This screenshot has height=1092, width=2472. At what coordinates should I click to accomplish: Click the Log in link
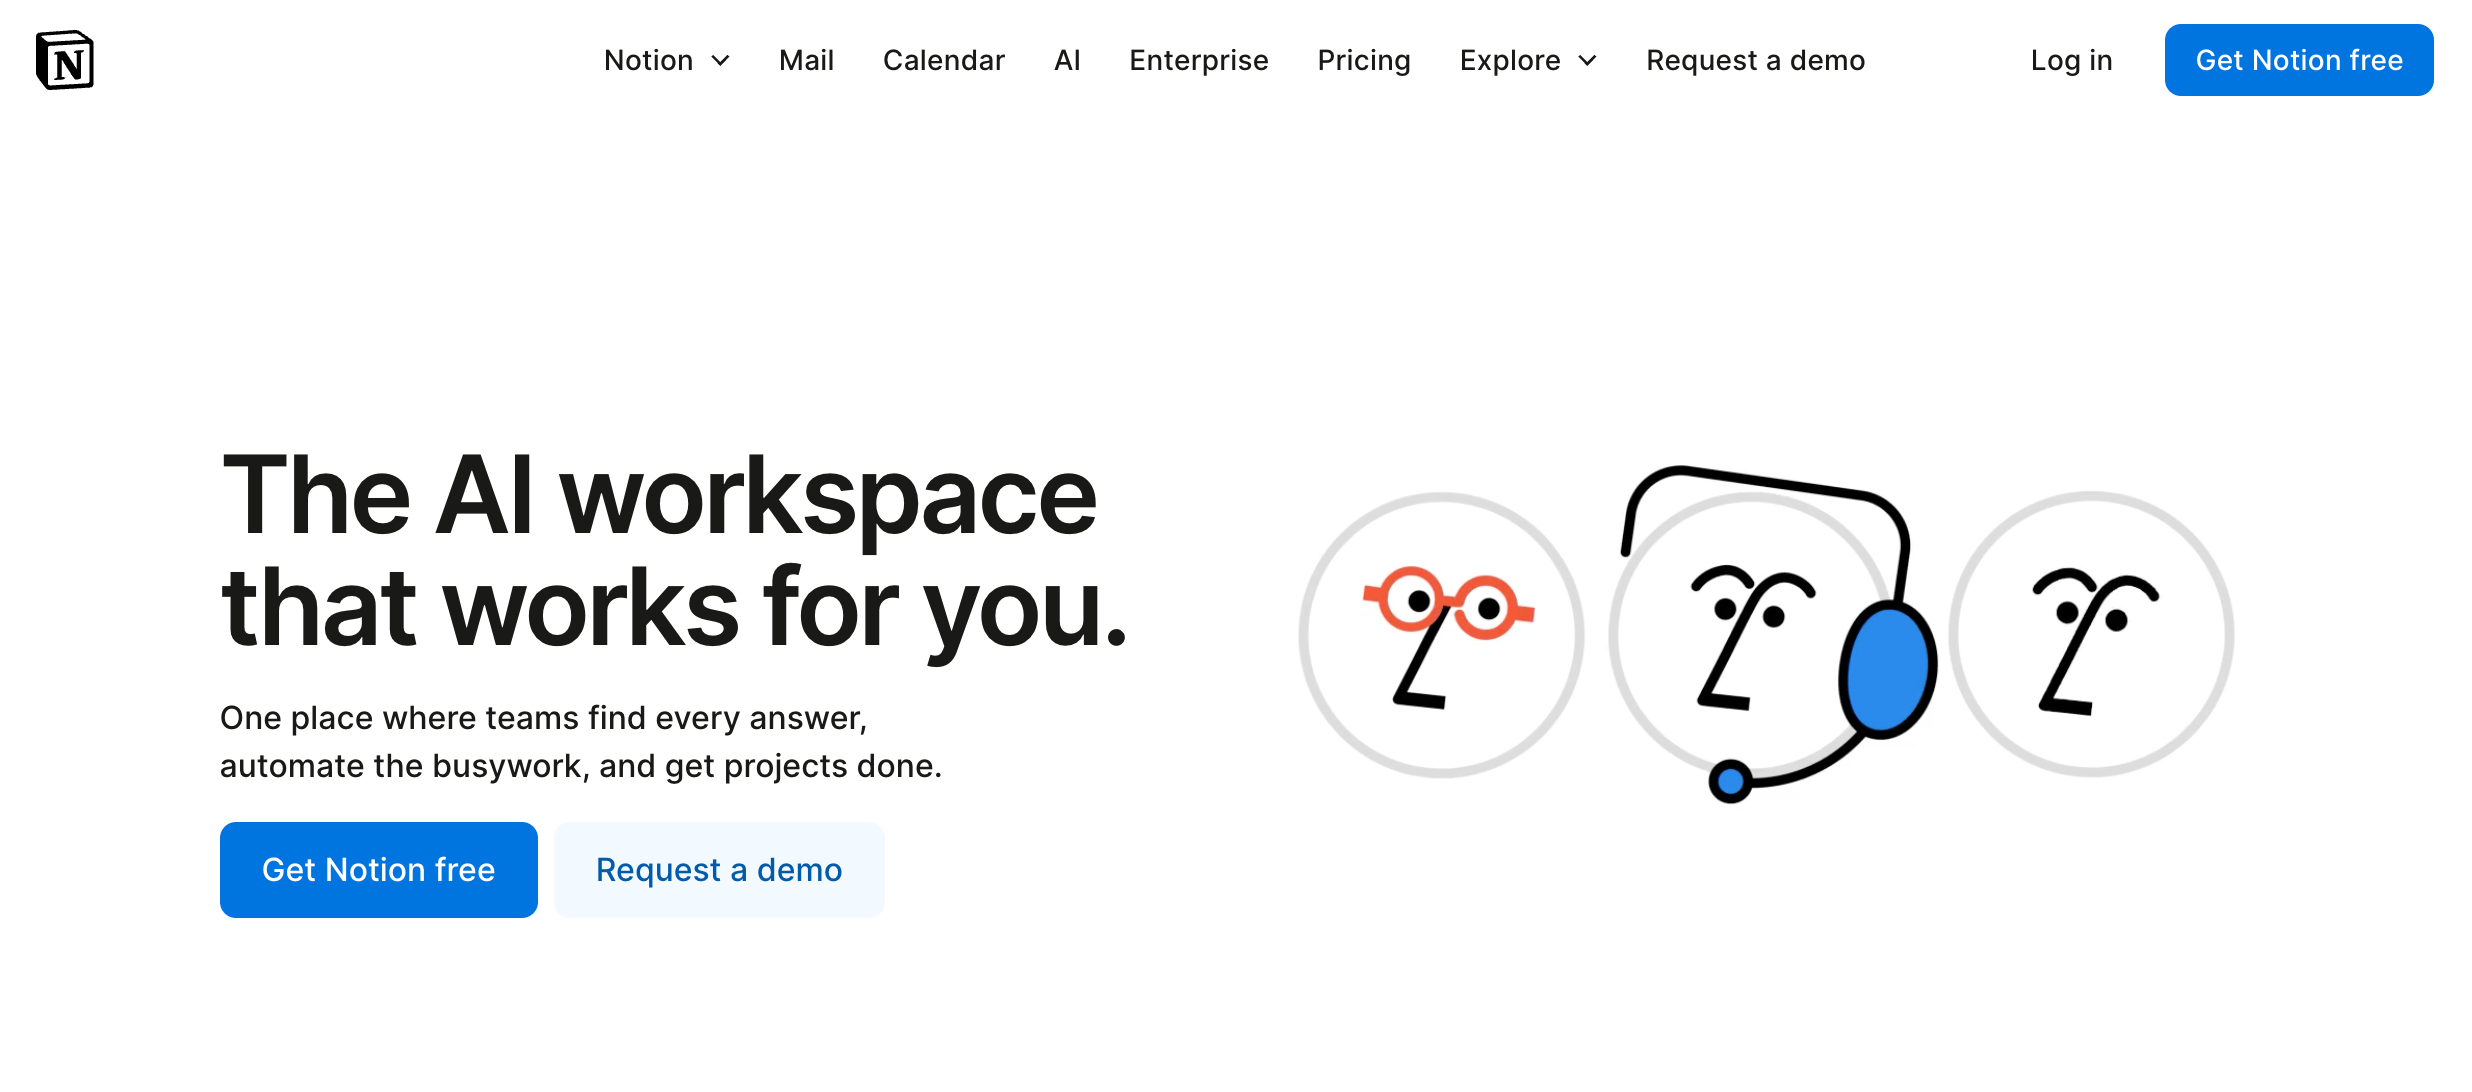(x=2071, y=61)
